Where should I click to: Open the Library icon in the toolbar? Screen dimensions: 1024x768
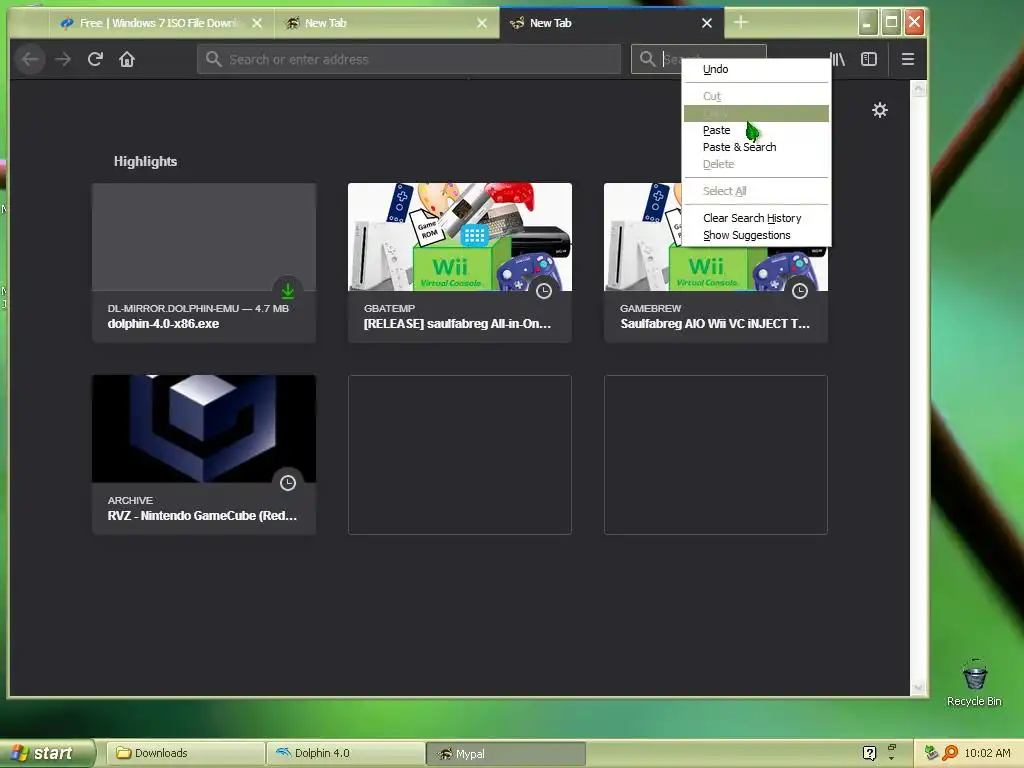coord(838,59)
